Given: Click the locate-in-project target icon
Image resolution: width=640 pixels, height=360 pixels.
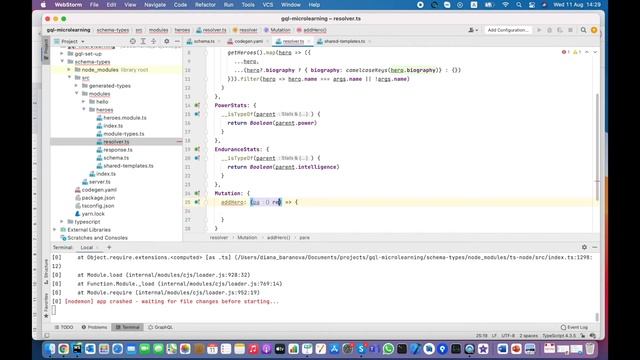Looking at the screenshot, I should click(x=133, y=41).
